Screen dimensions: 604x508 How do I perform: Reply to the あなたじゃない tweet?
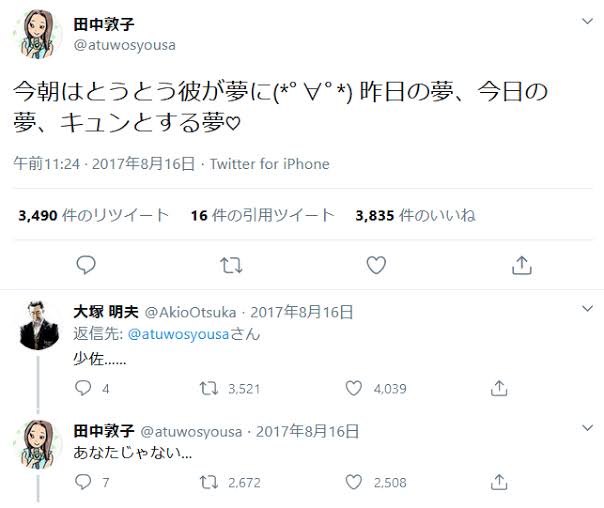point(84,482)
